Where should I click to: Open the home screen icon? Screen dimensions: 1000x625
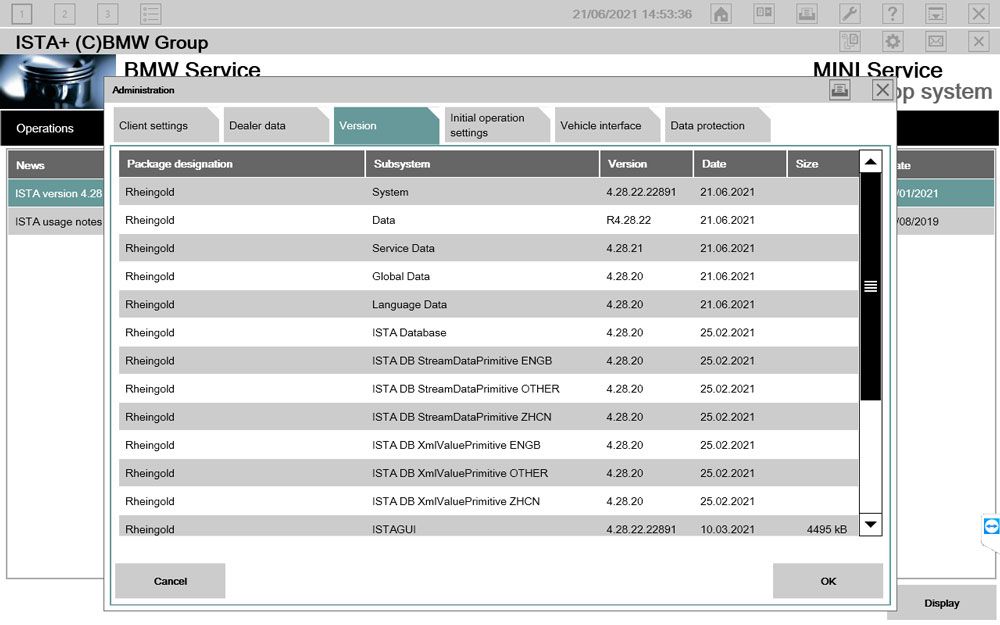click(721, 13)
